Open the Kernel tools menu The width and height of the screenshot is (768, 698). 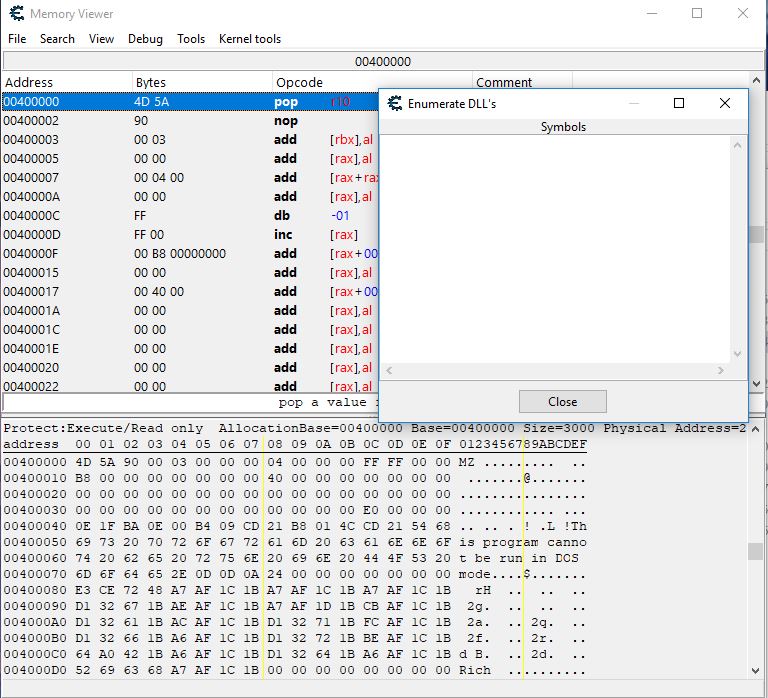pyautogui.click(x=250, y=39)
